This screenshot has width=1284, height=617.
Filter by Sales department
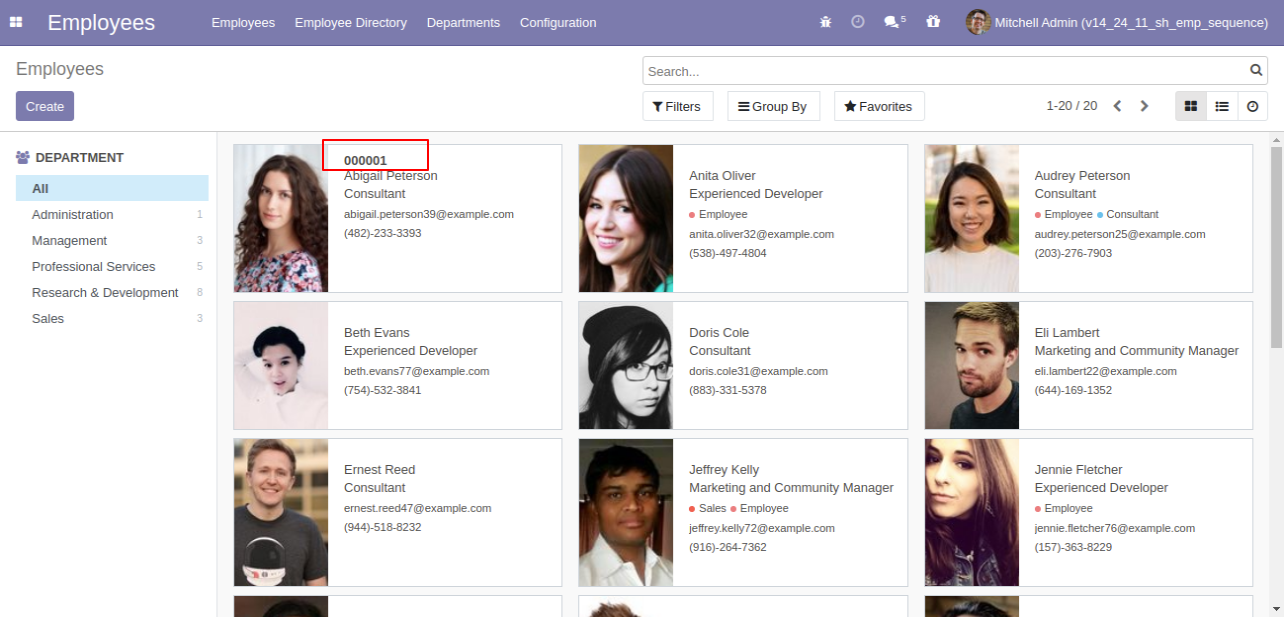[112, 318]
